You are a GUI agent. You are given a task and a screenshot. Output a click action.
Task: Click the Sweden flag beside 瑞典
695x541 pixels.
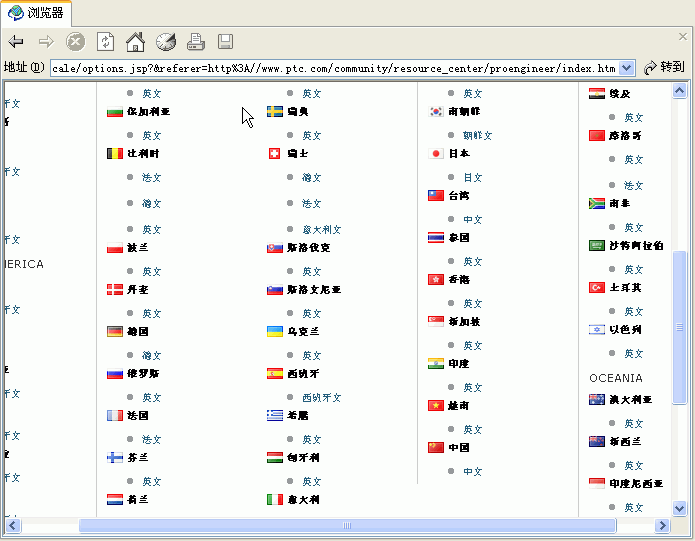pos(275,112)
